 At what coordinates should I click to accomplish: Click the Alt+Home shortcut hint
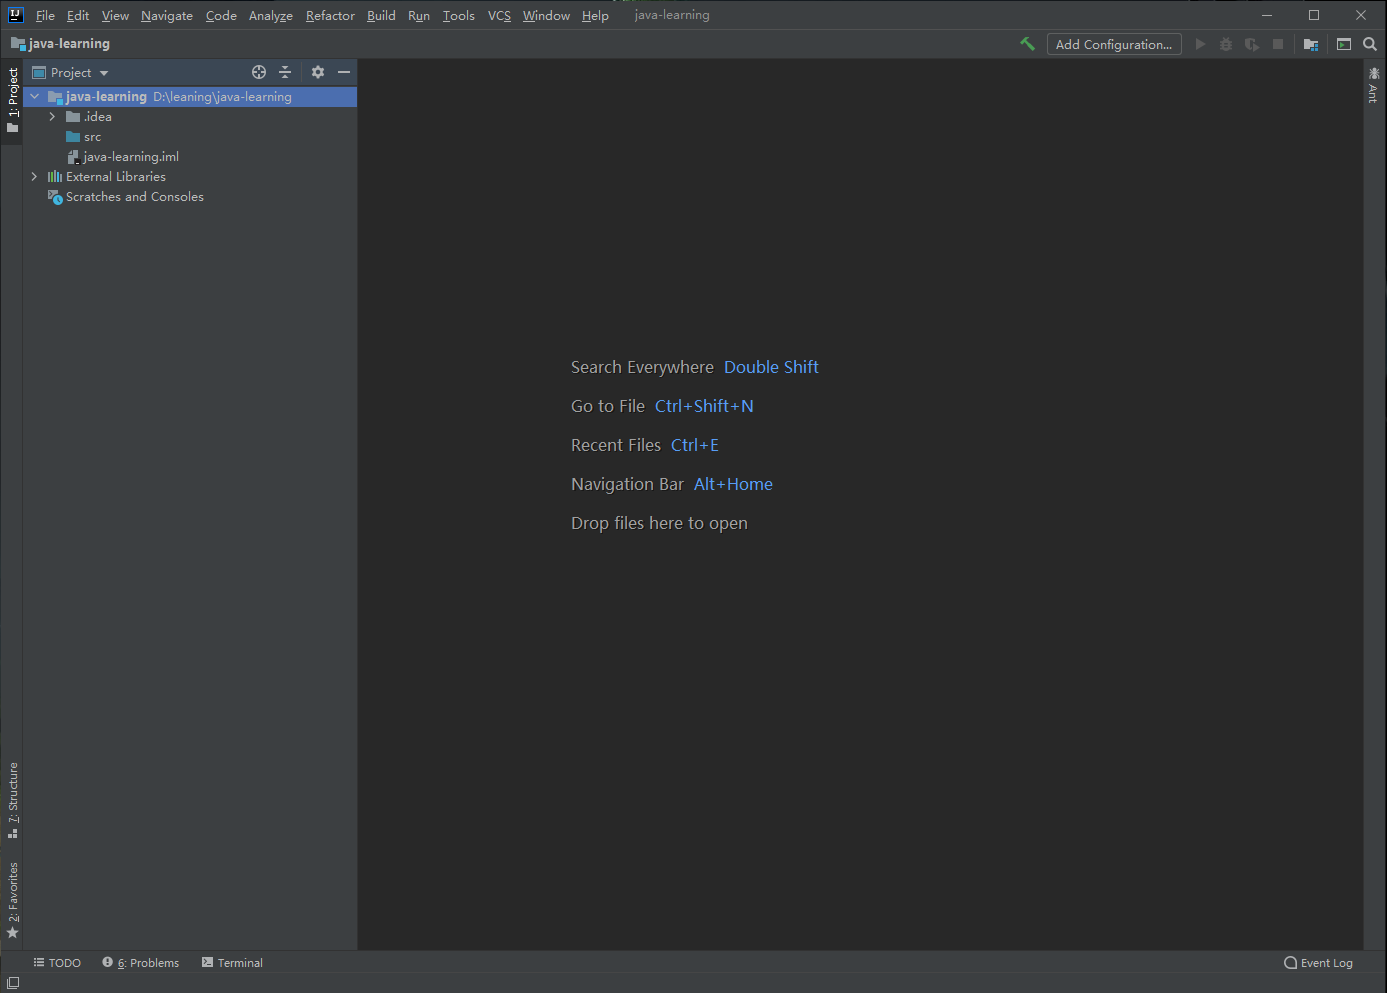(733, 484)
